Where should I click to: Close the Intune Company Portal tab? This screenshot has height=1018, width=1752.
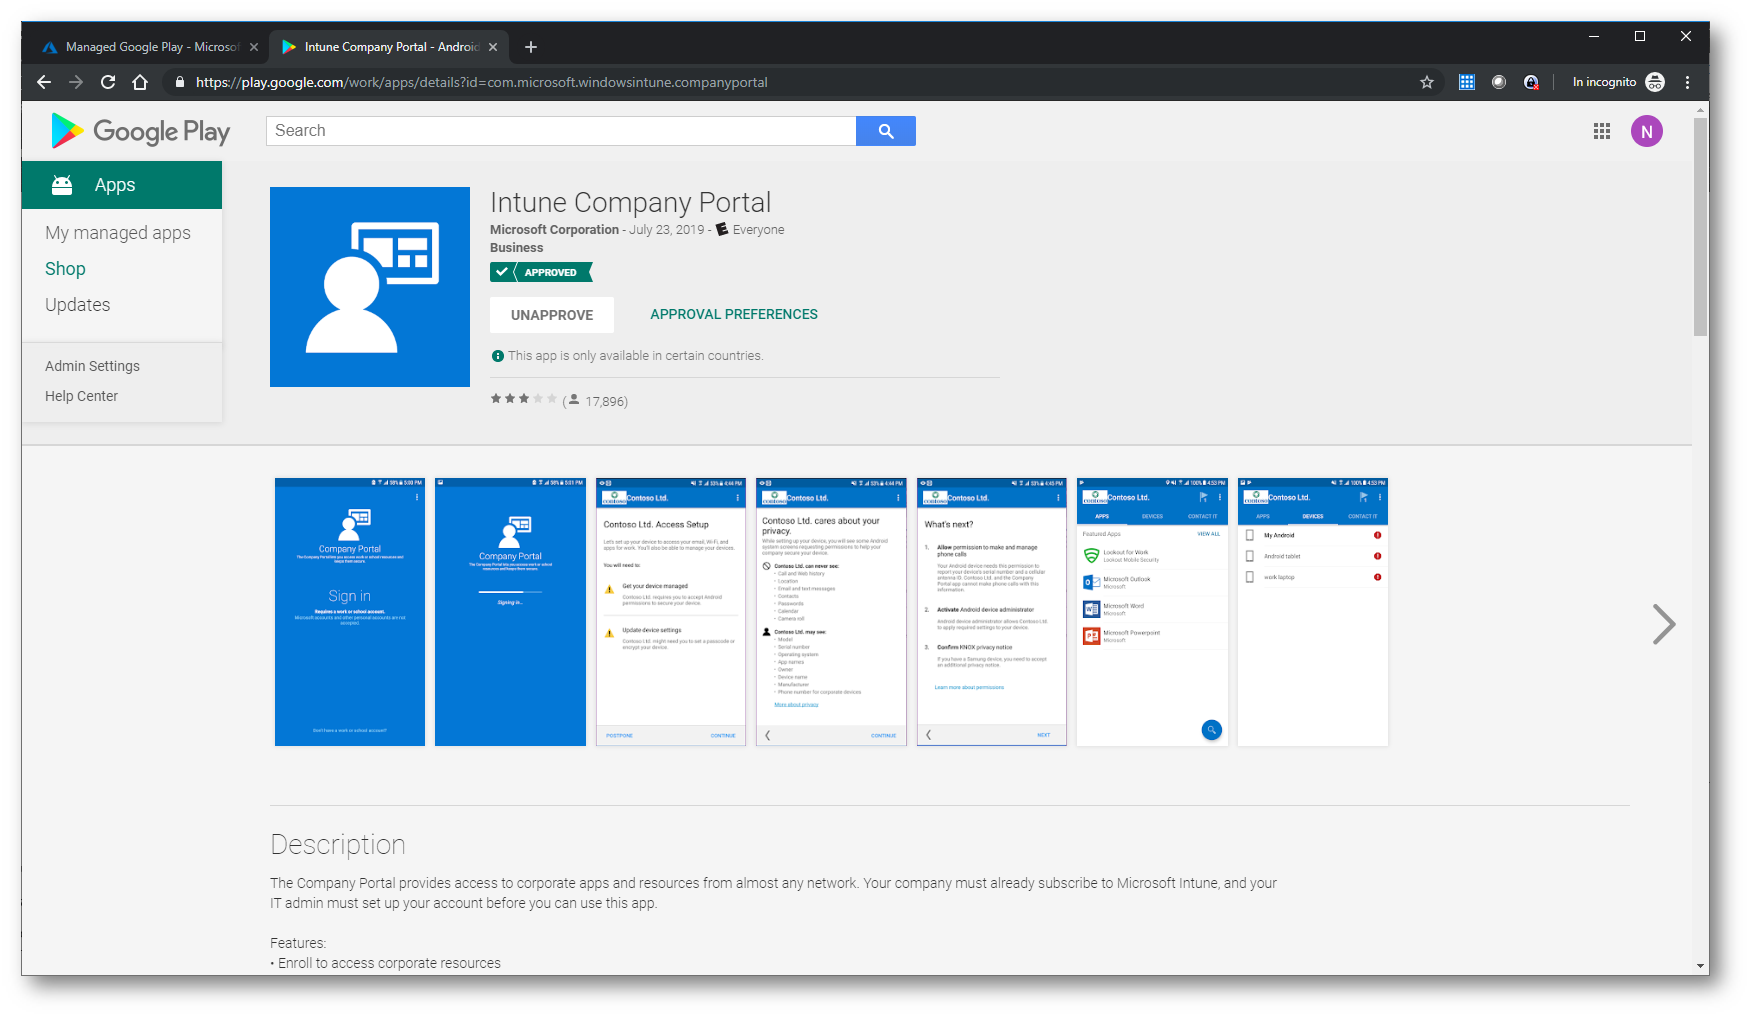click(x=493, y=47)
